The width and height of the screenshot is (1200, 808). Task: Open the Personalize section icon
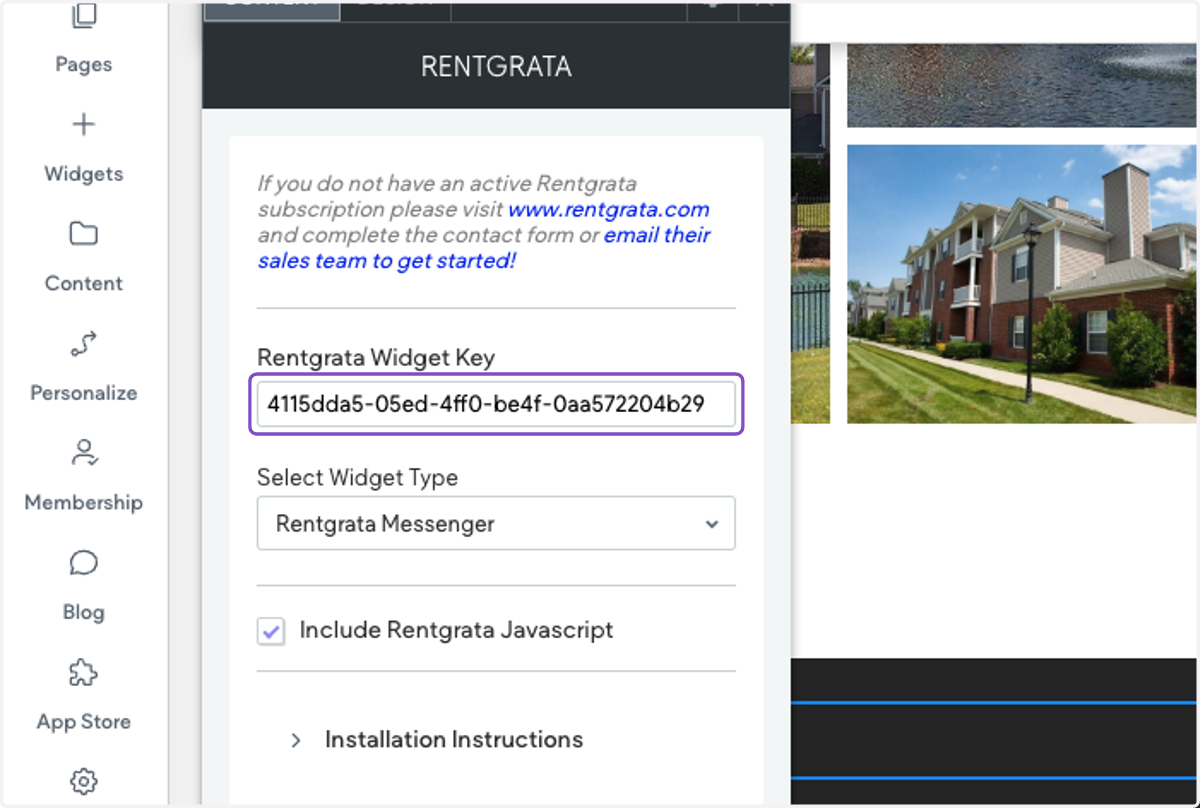point(84,344)
